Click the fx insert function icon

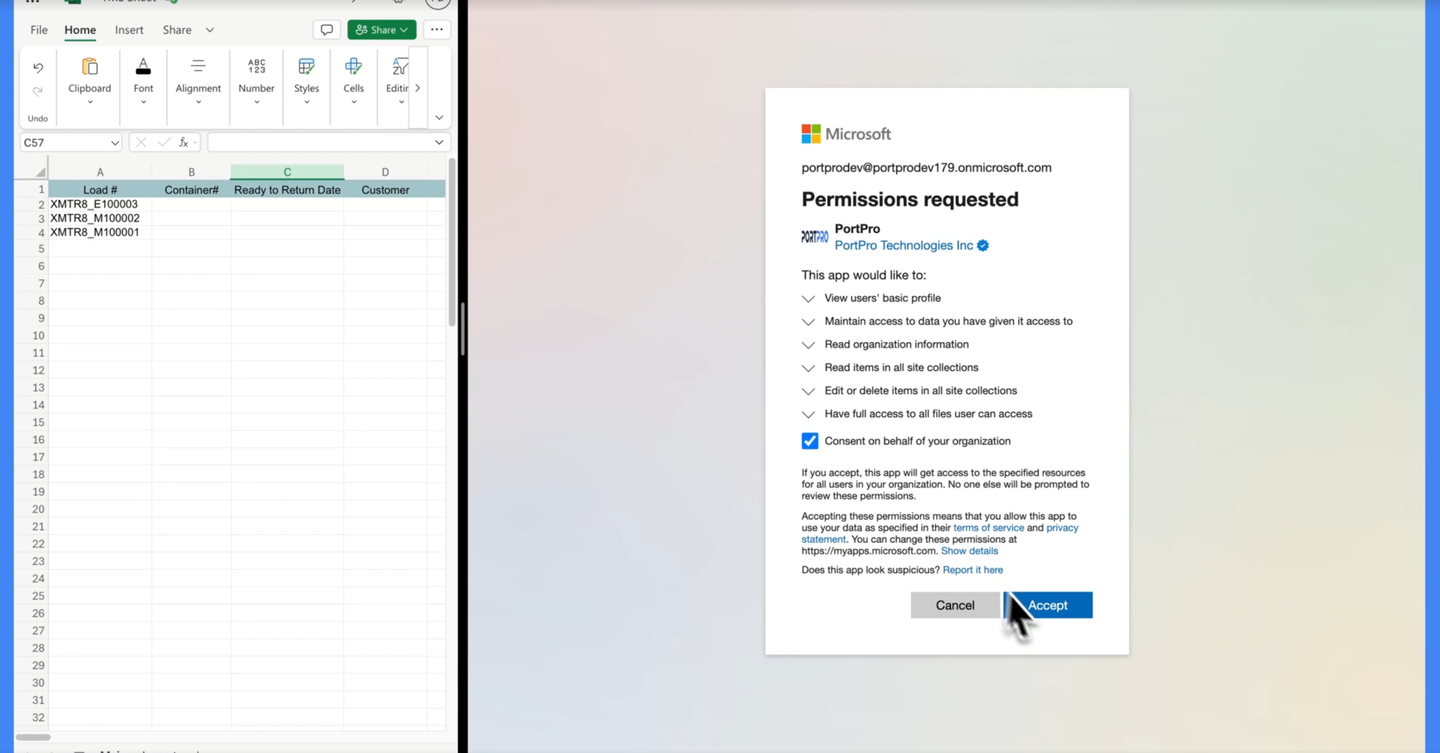coord(184,143)
